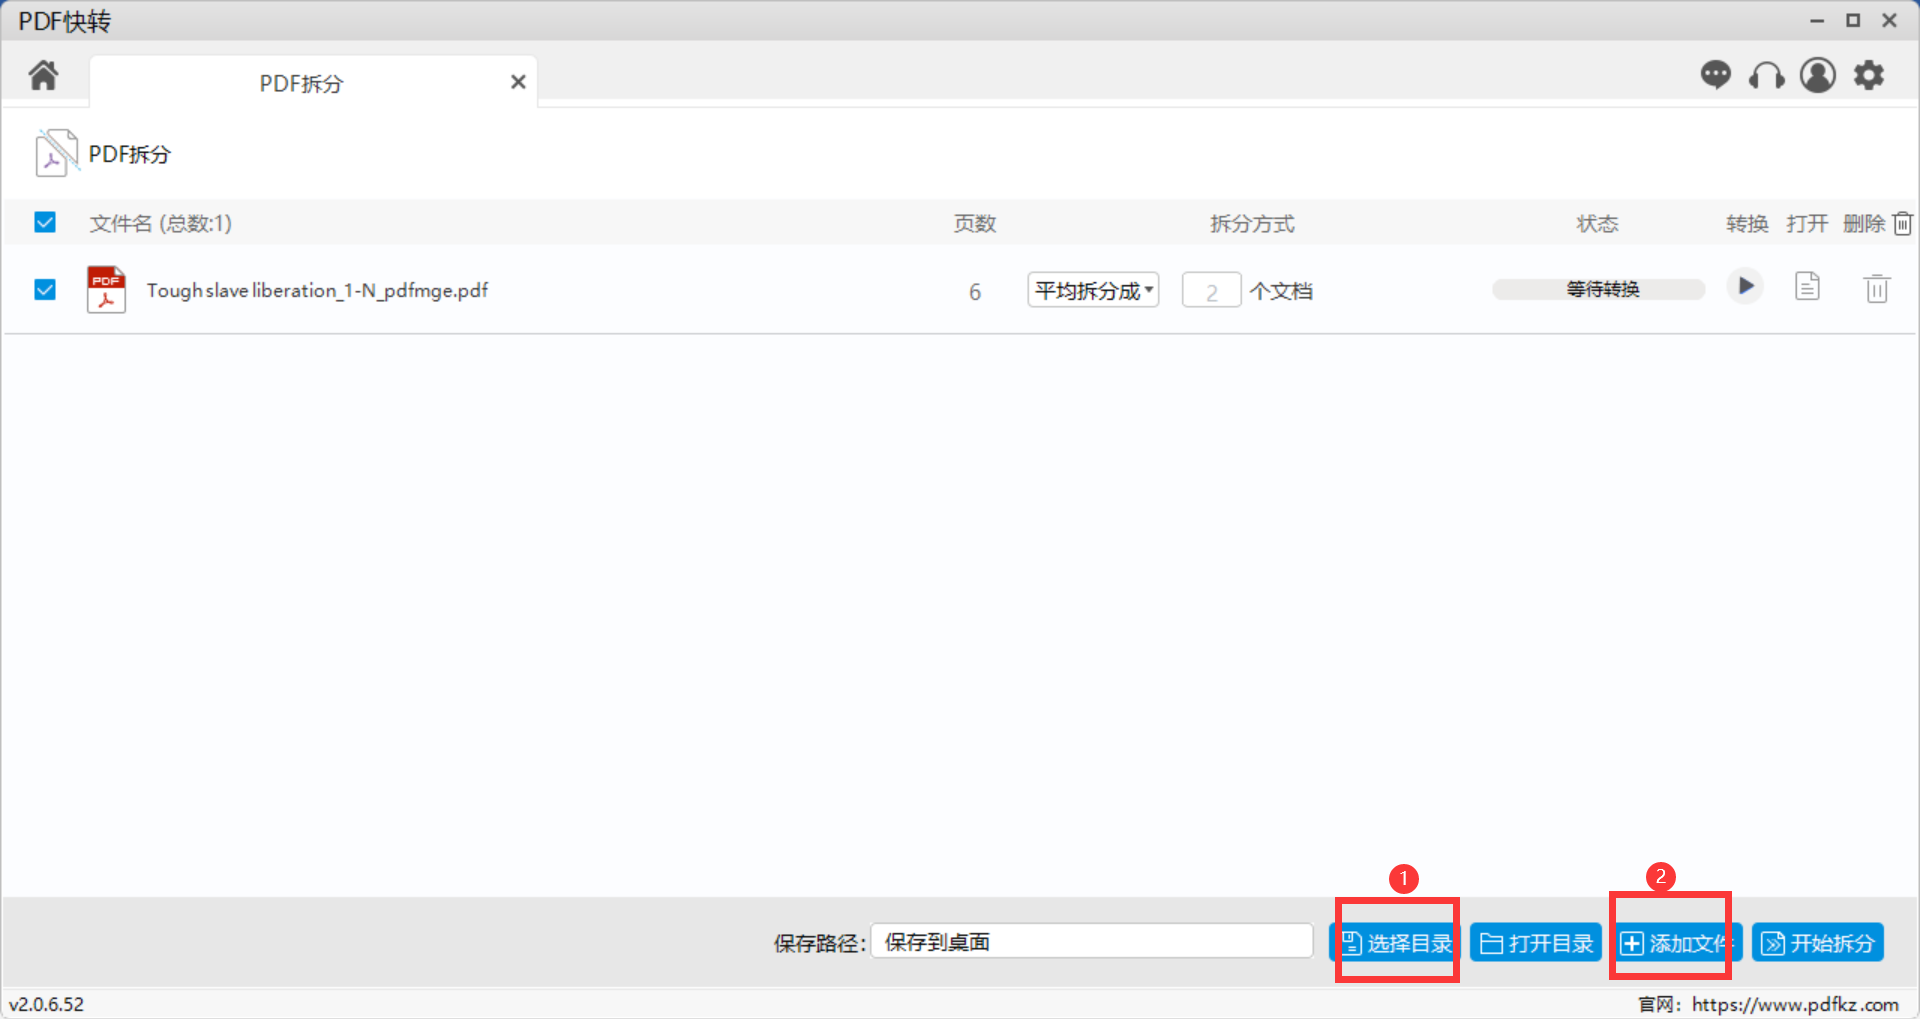The height and width of the screenshot is (1019, 1920).
Task: Close the PDF拆分 tab
Action: [518, 82]
